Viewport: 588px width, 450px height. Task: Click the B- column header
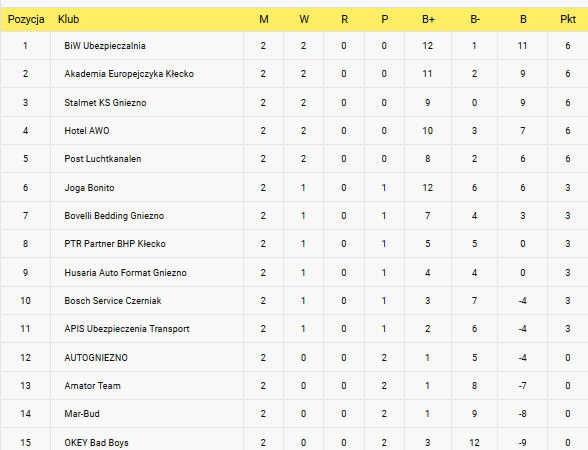(x=475, y=19)
